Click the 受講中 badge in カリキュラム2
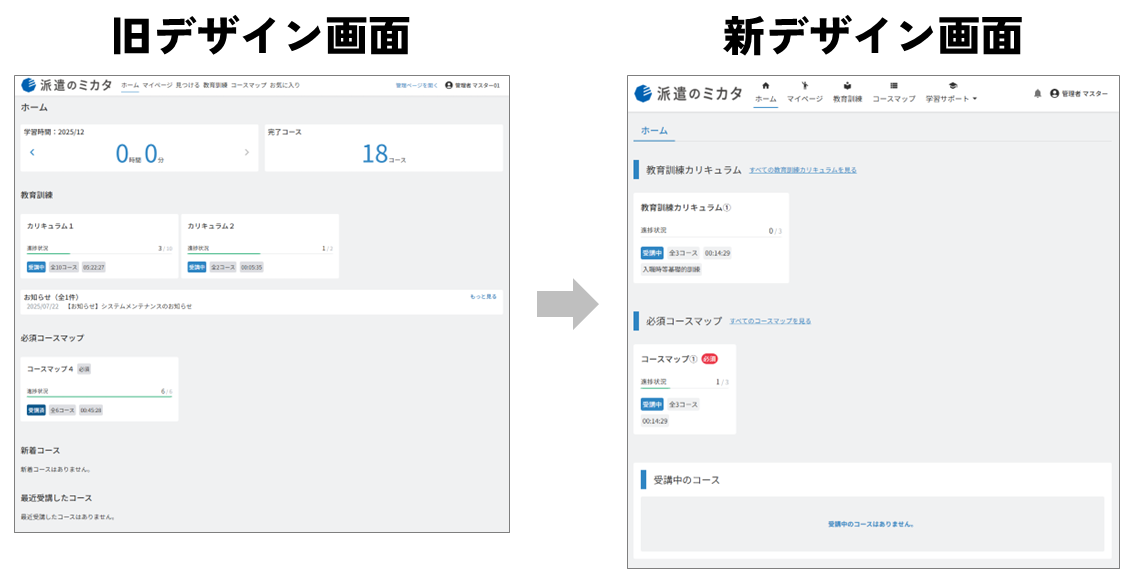The height and width of the screenshot is (583, 1135). 197,267
